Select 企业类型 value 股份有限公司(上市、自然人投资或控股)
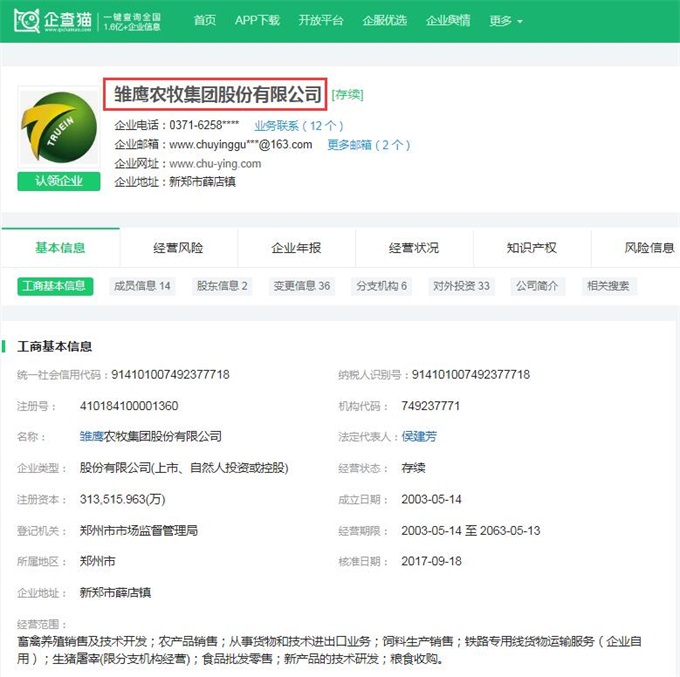This screenshot has width=680, height=677. click(184, 468)
